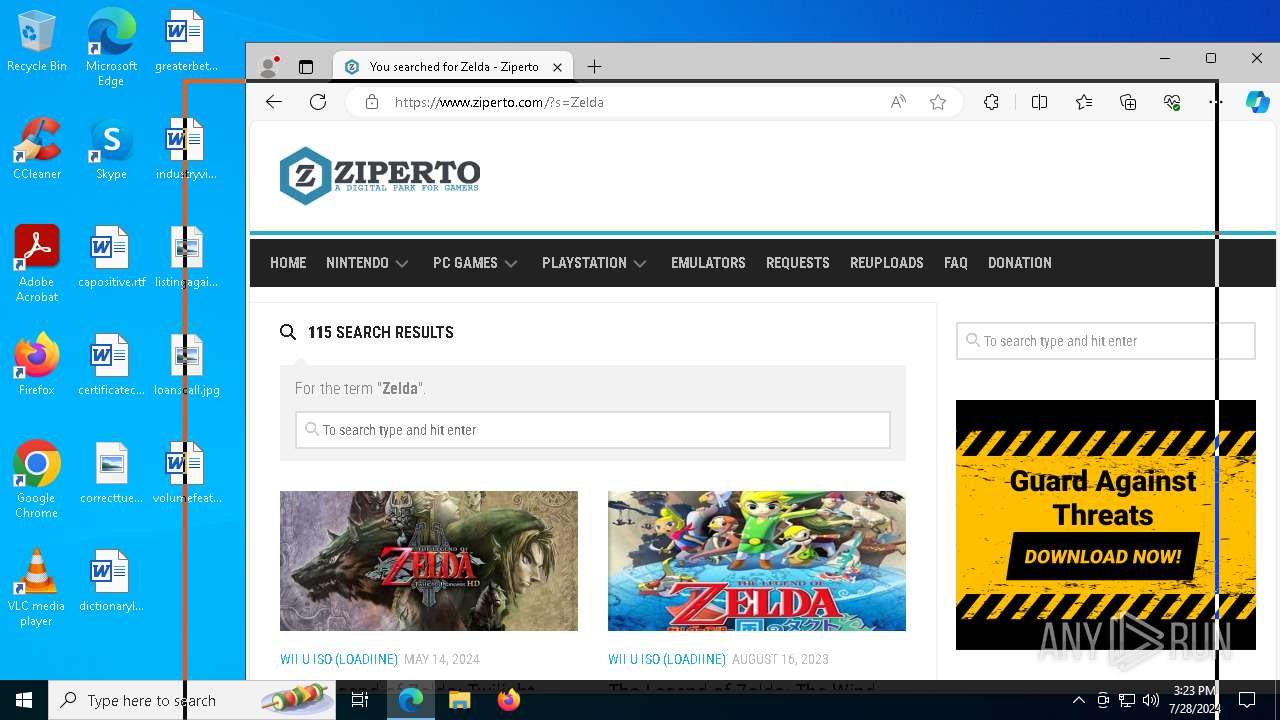Select loanscall.jpg desktop file
1280x720 pixels.
[x=187, y=365]
